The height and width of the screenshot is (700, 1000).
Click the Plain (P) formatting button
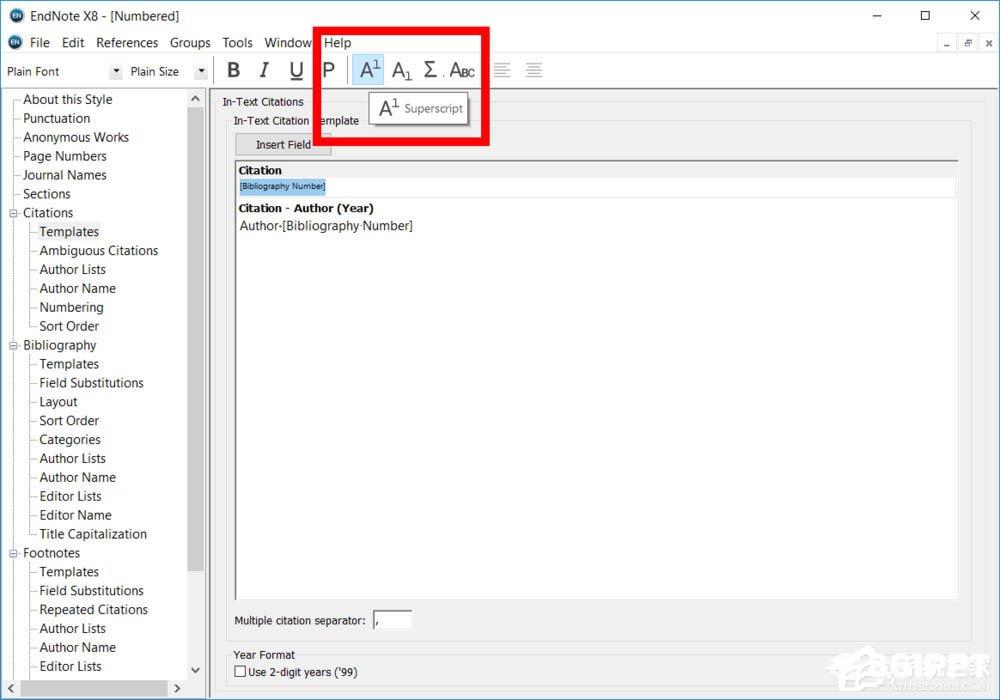(x=328, y=70)
